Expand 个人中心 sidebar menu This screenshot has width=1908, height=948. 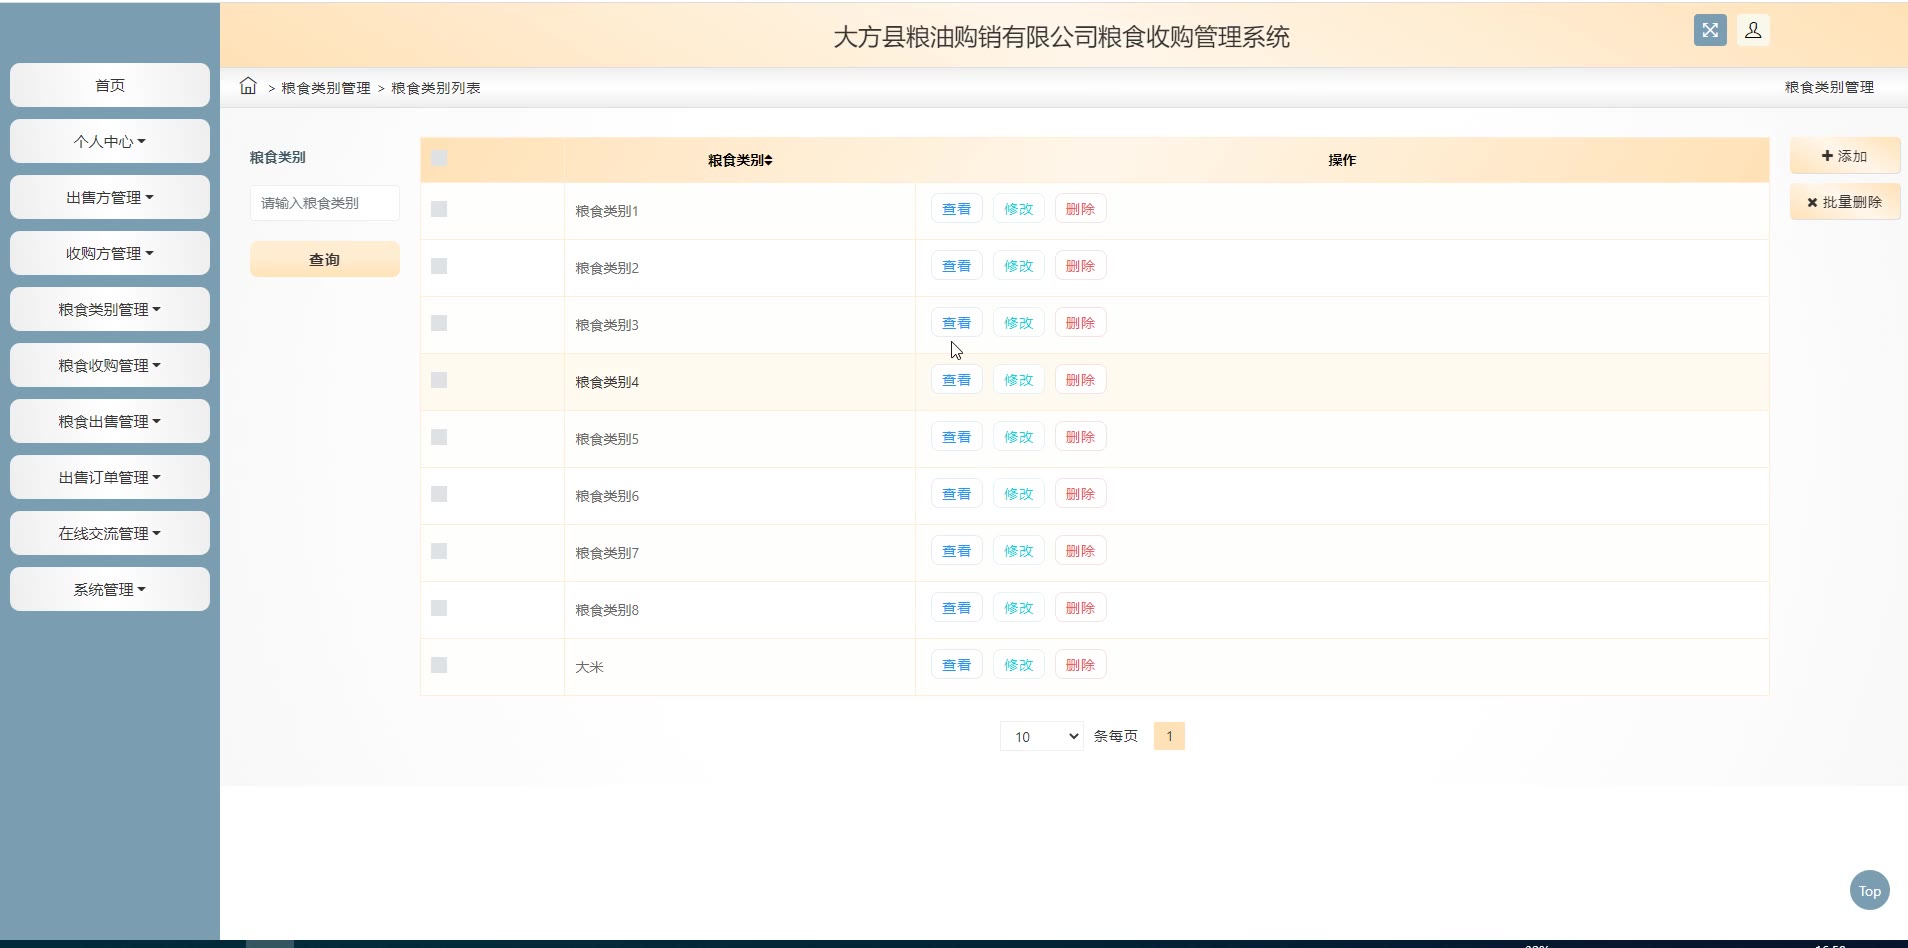click(110, 141)
